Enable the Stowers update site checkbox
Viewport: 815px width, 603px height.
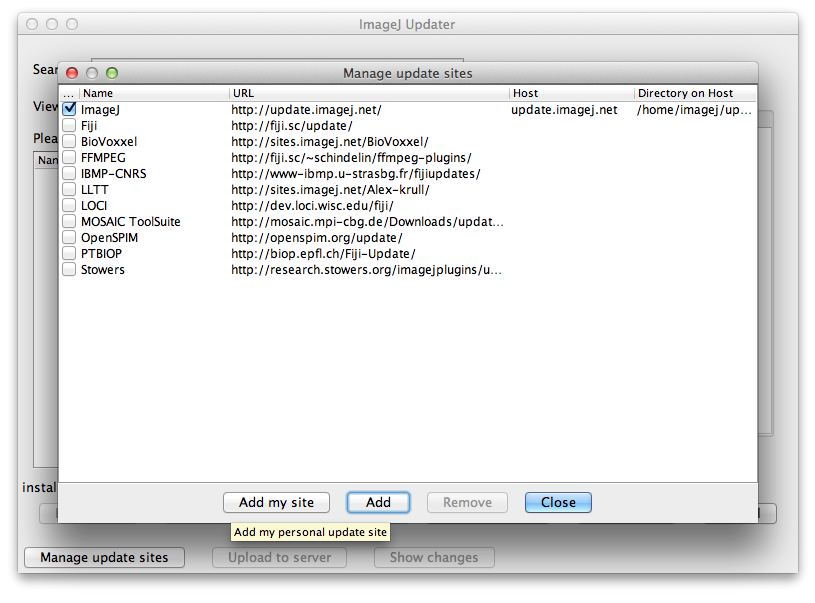(x=69, y=269)
